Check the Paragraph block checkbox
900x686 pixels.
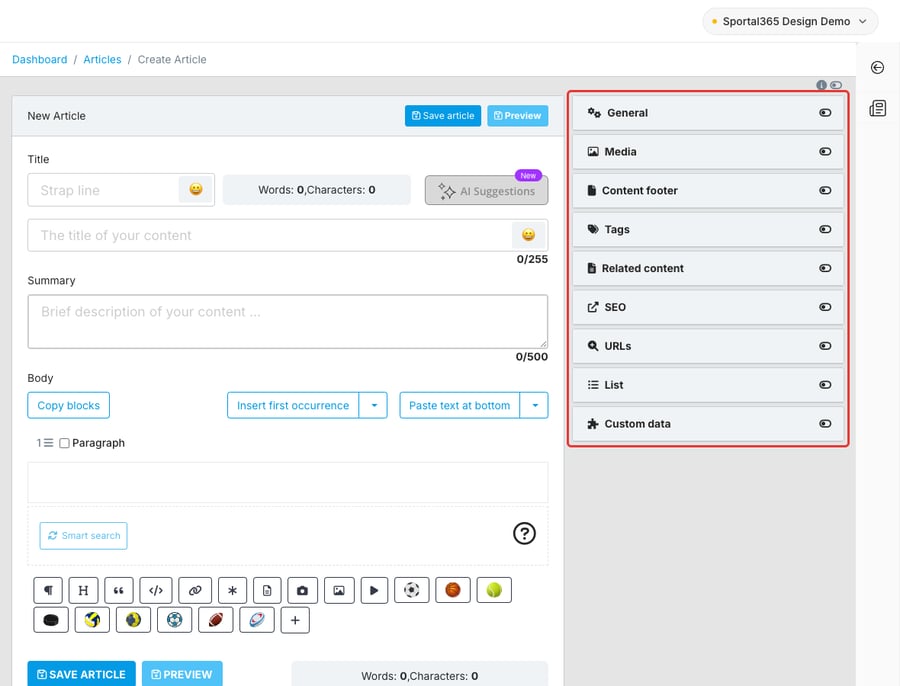tap(64, 443)
